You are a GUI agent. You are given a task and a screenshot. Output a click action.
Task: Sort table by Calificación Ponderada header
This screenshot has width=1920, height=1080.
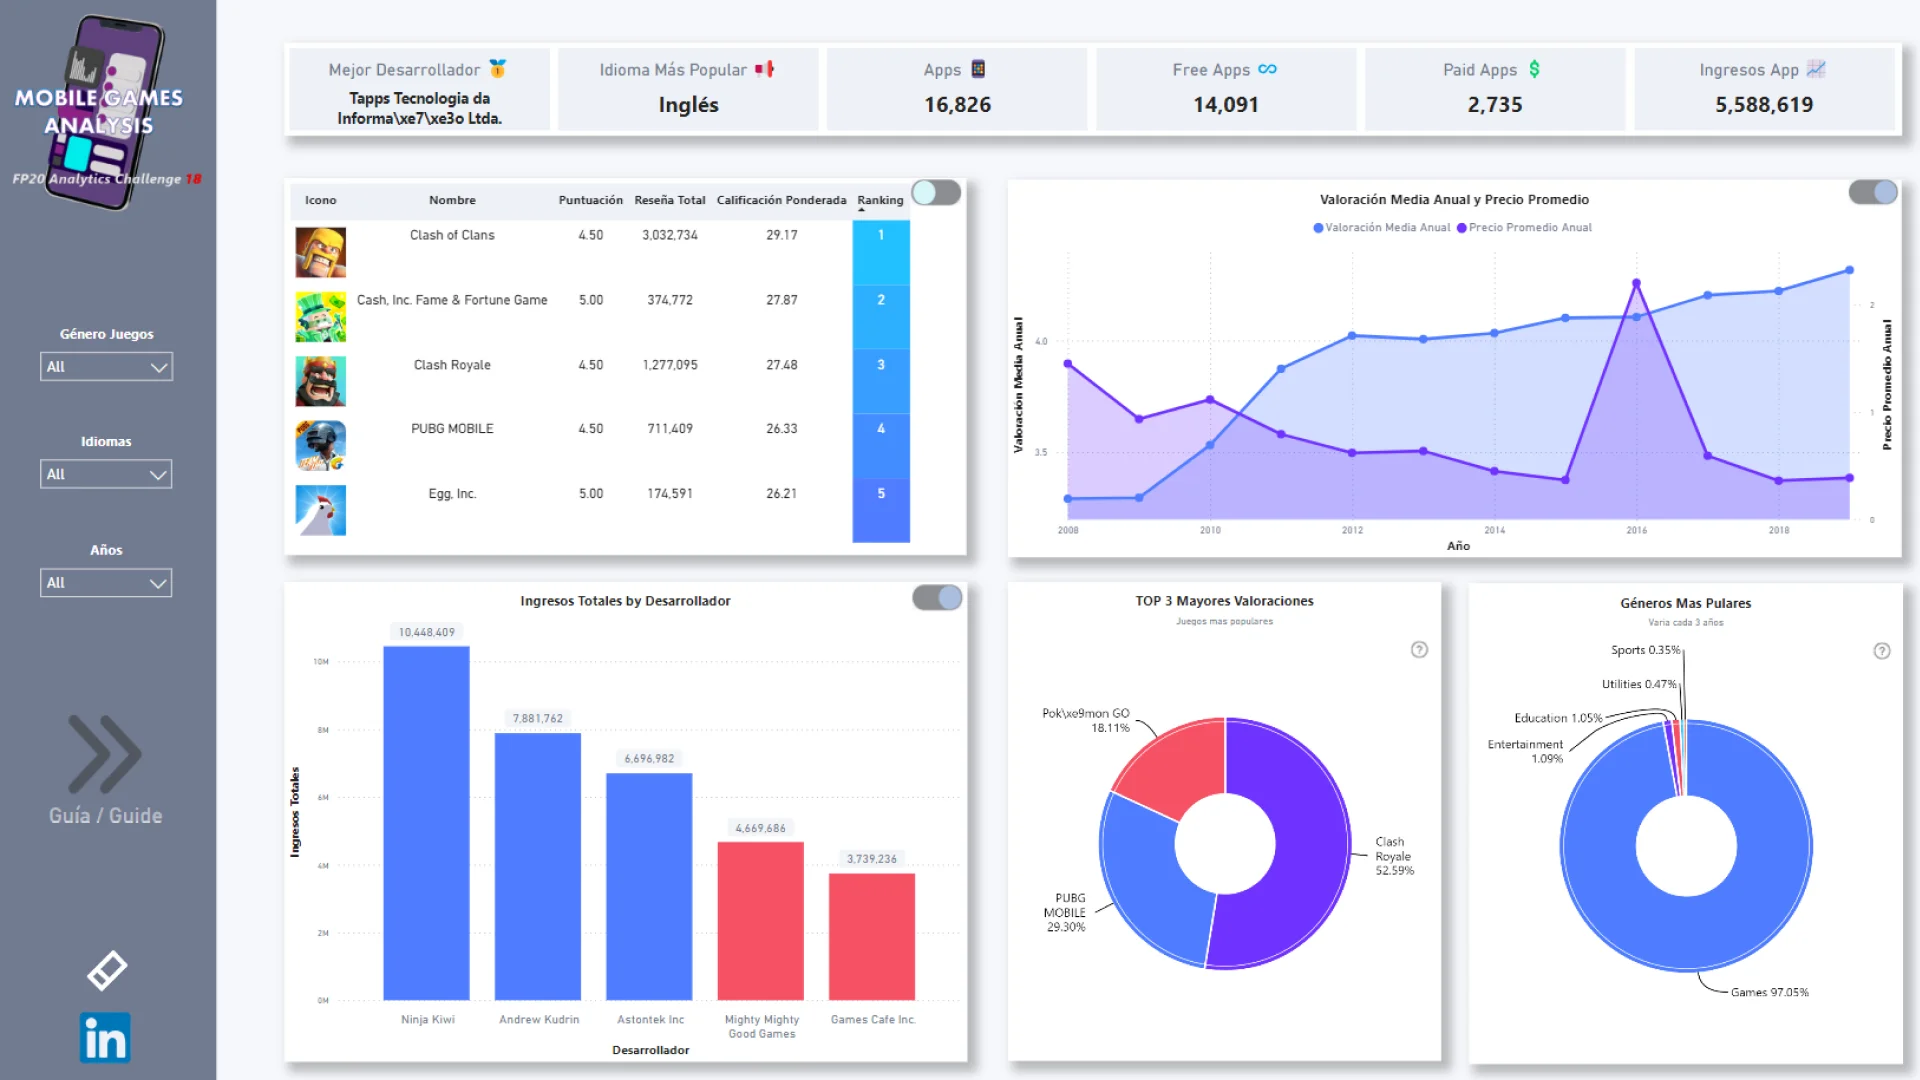point(781,200)
